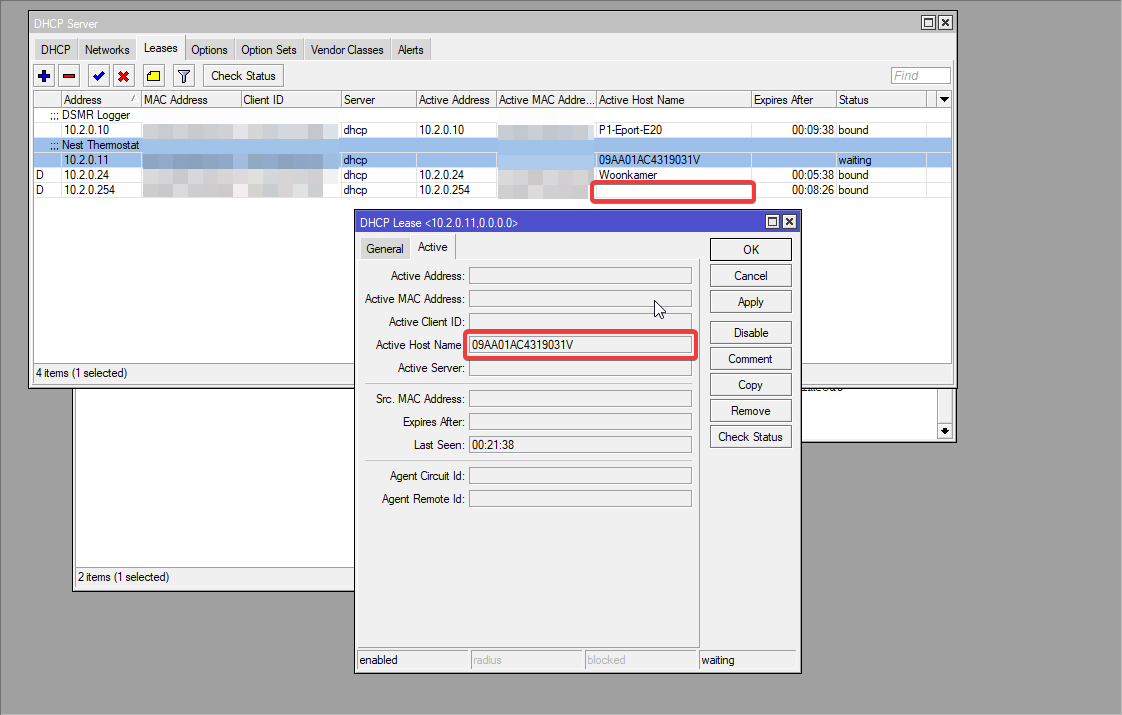Screen dimensions: 1122x715
Task: Click DSMR Logger comment row
Action: [x=492, y=115]
